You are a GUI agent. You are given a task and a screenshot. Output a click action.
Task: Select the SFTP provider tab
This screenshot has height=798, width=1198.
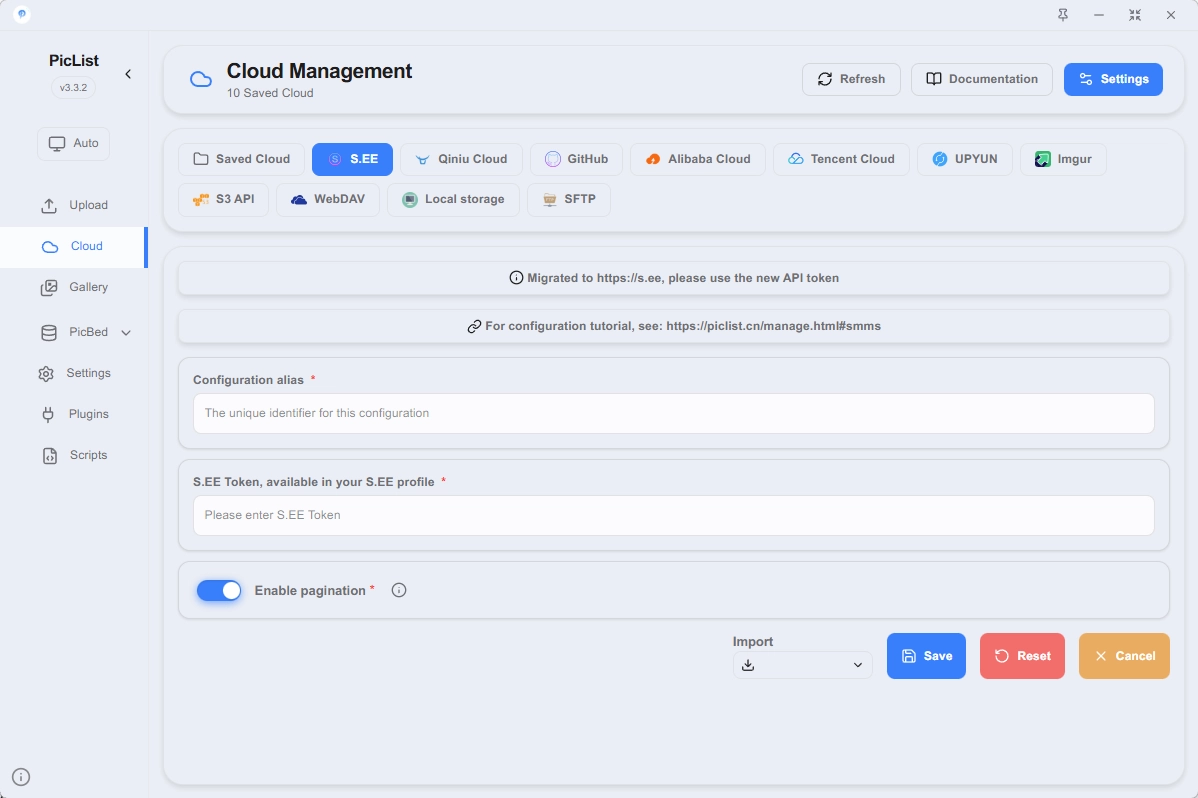[569, 200]
